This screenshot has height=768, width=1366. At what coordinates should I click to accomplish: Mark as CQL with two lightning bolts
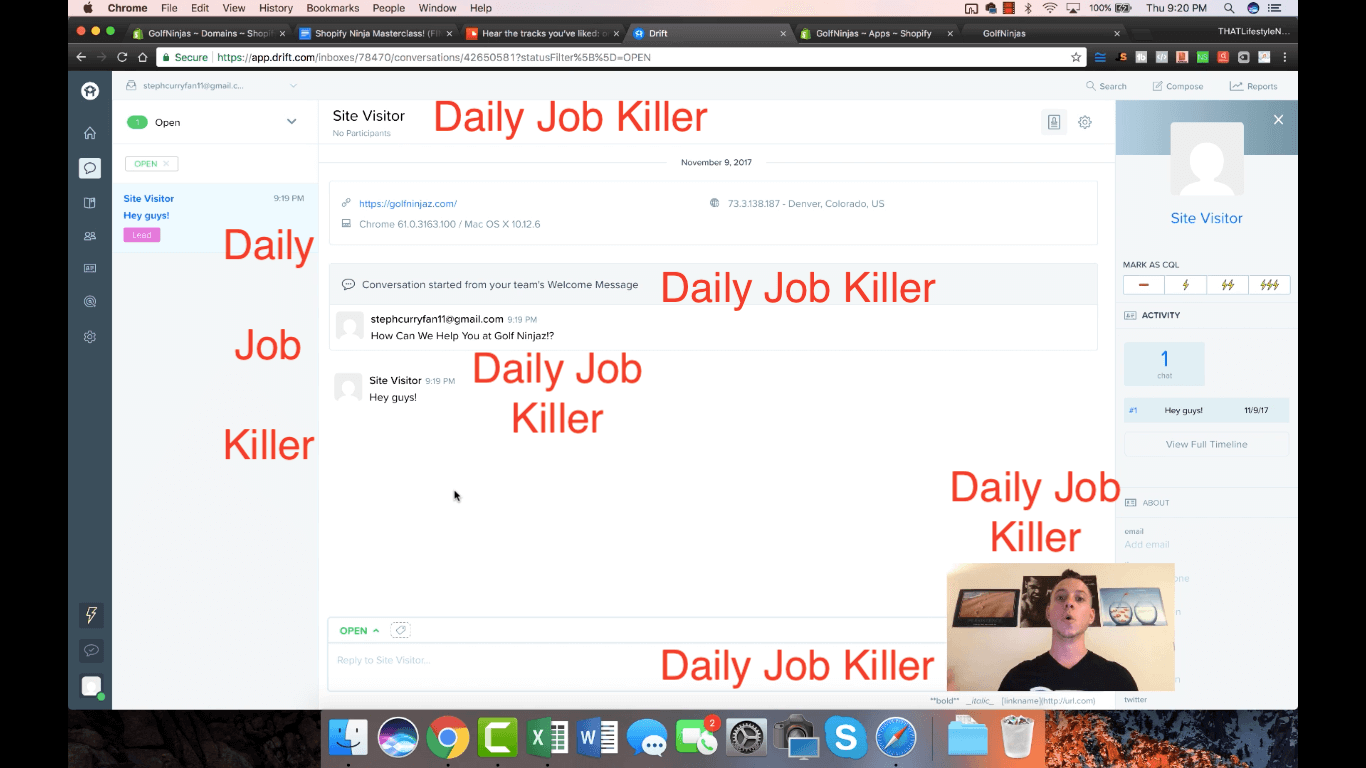point(1227,285)
